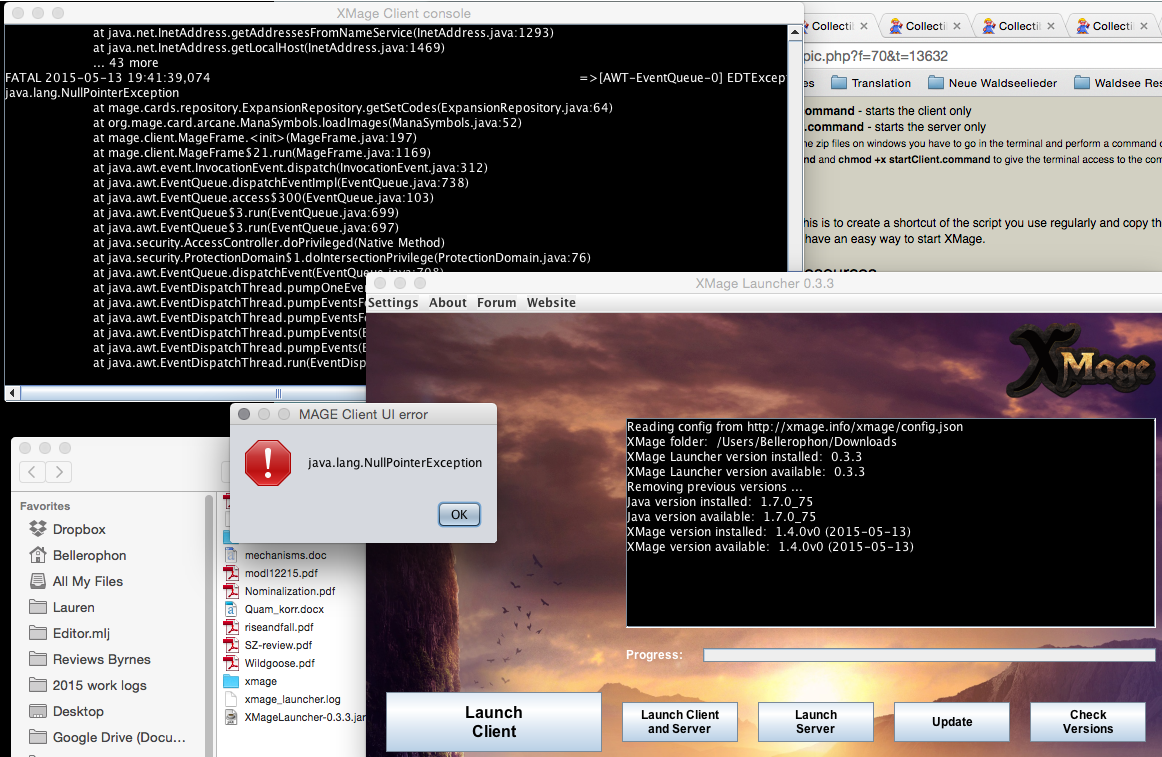Select Desktop in Finder sidebar
The width and height of the screenshot is (1162, 757).
pos(67,711)
